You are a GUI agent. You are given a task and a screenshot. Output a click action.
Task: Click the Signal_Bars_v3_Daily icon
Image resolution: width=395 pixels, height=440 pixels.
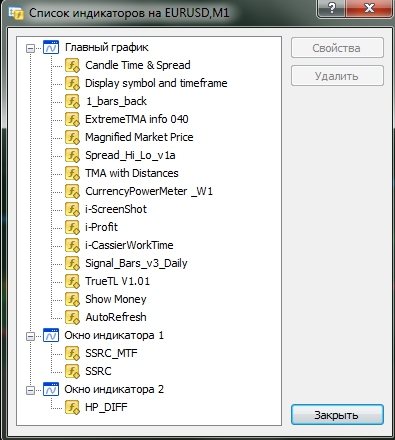click(x=72, y=263)
